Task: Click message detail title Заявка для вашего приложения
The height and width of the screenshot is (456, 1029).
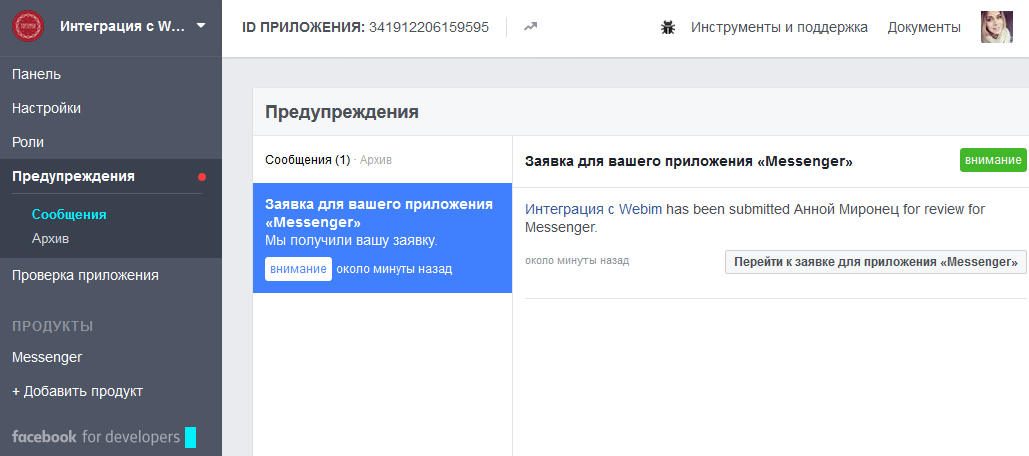Action: 689,161
